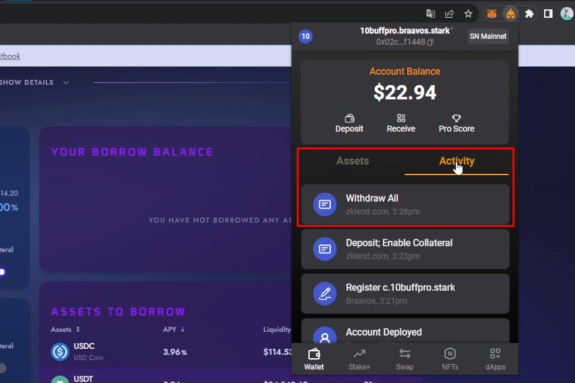Select the NFTs tab in bottom navigation
Screen dimensions: 575x383
pos(450,359)
